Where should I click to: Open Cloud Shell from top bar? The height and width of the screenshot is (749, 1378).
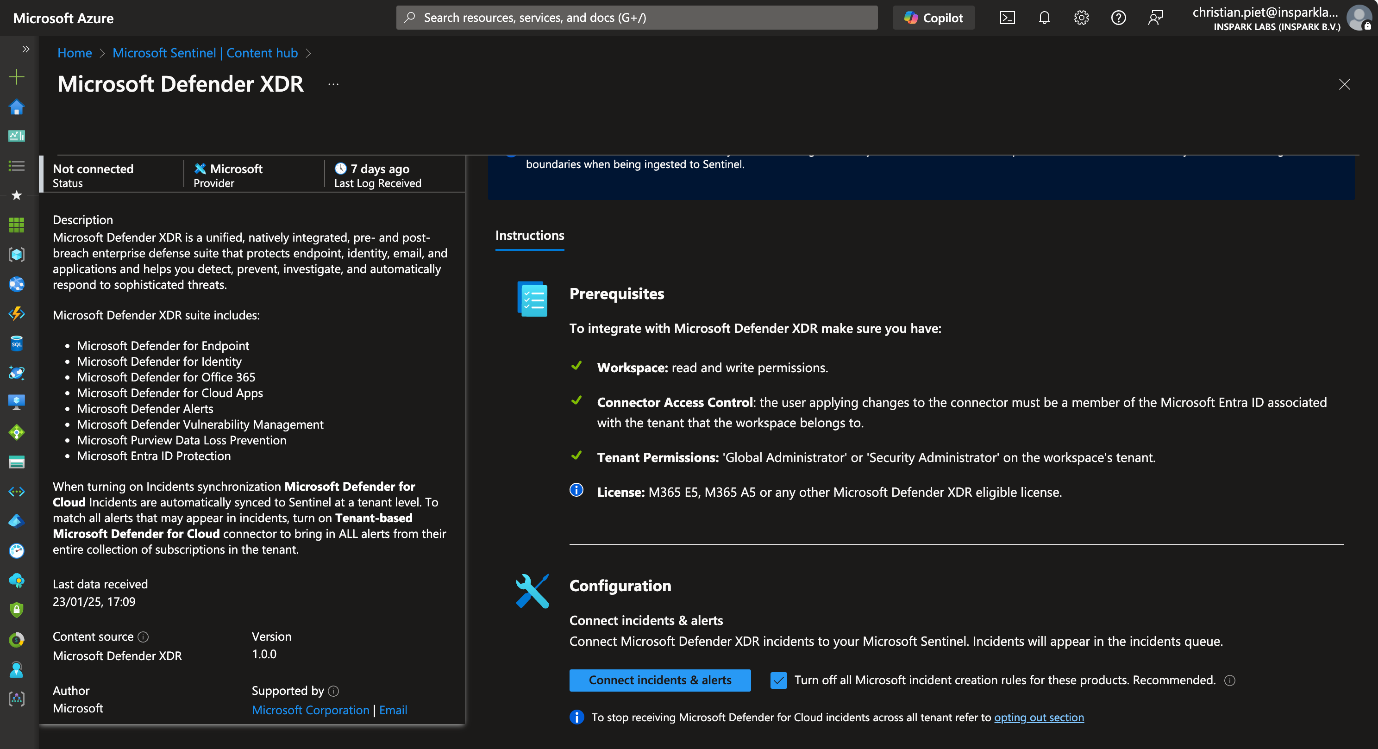point(1008,17)
